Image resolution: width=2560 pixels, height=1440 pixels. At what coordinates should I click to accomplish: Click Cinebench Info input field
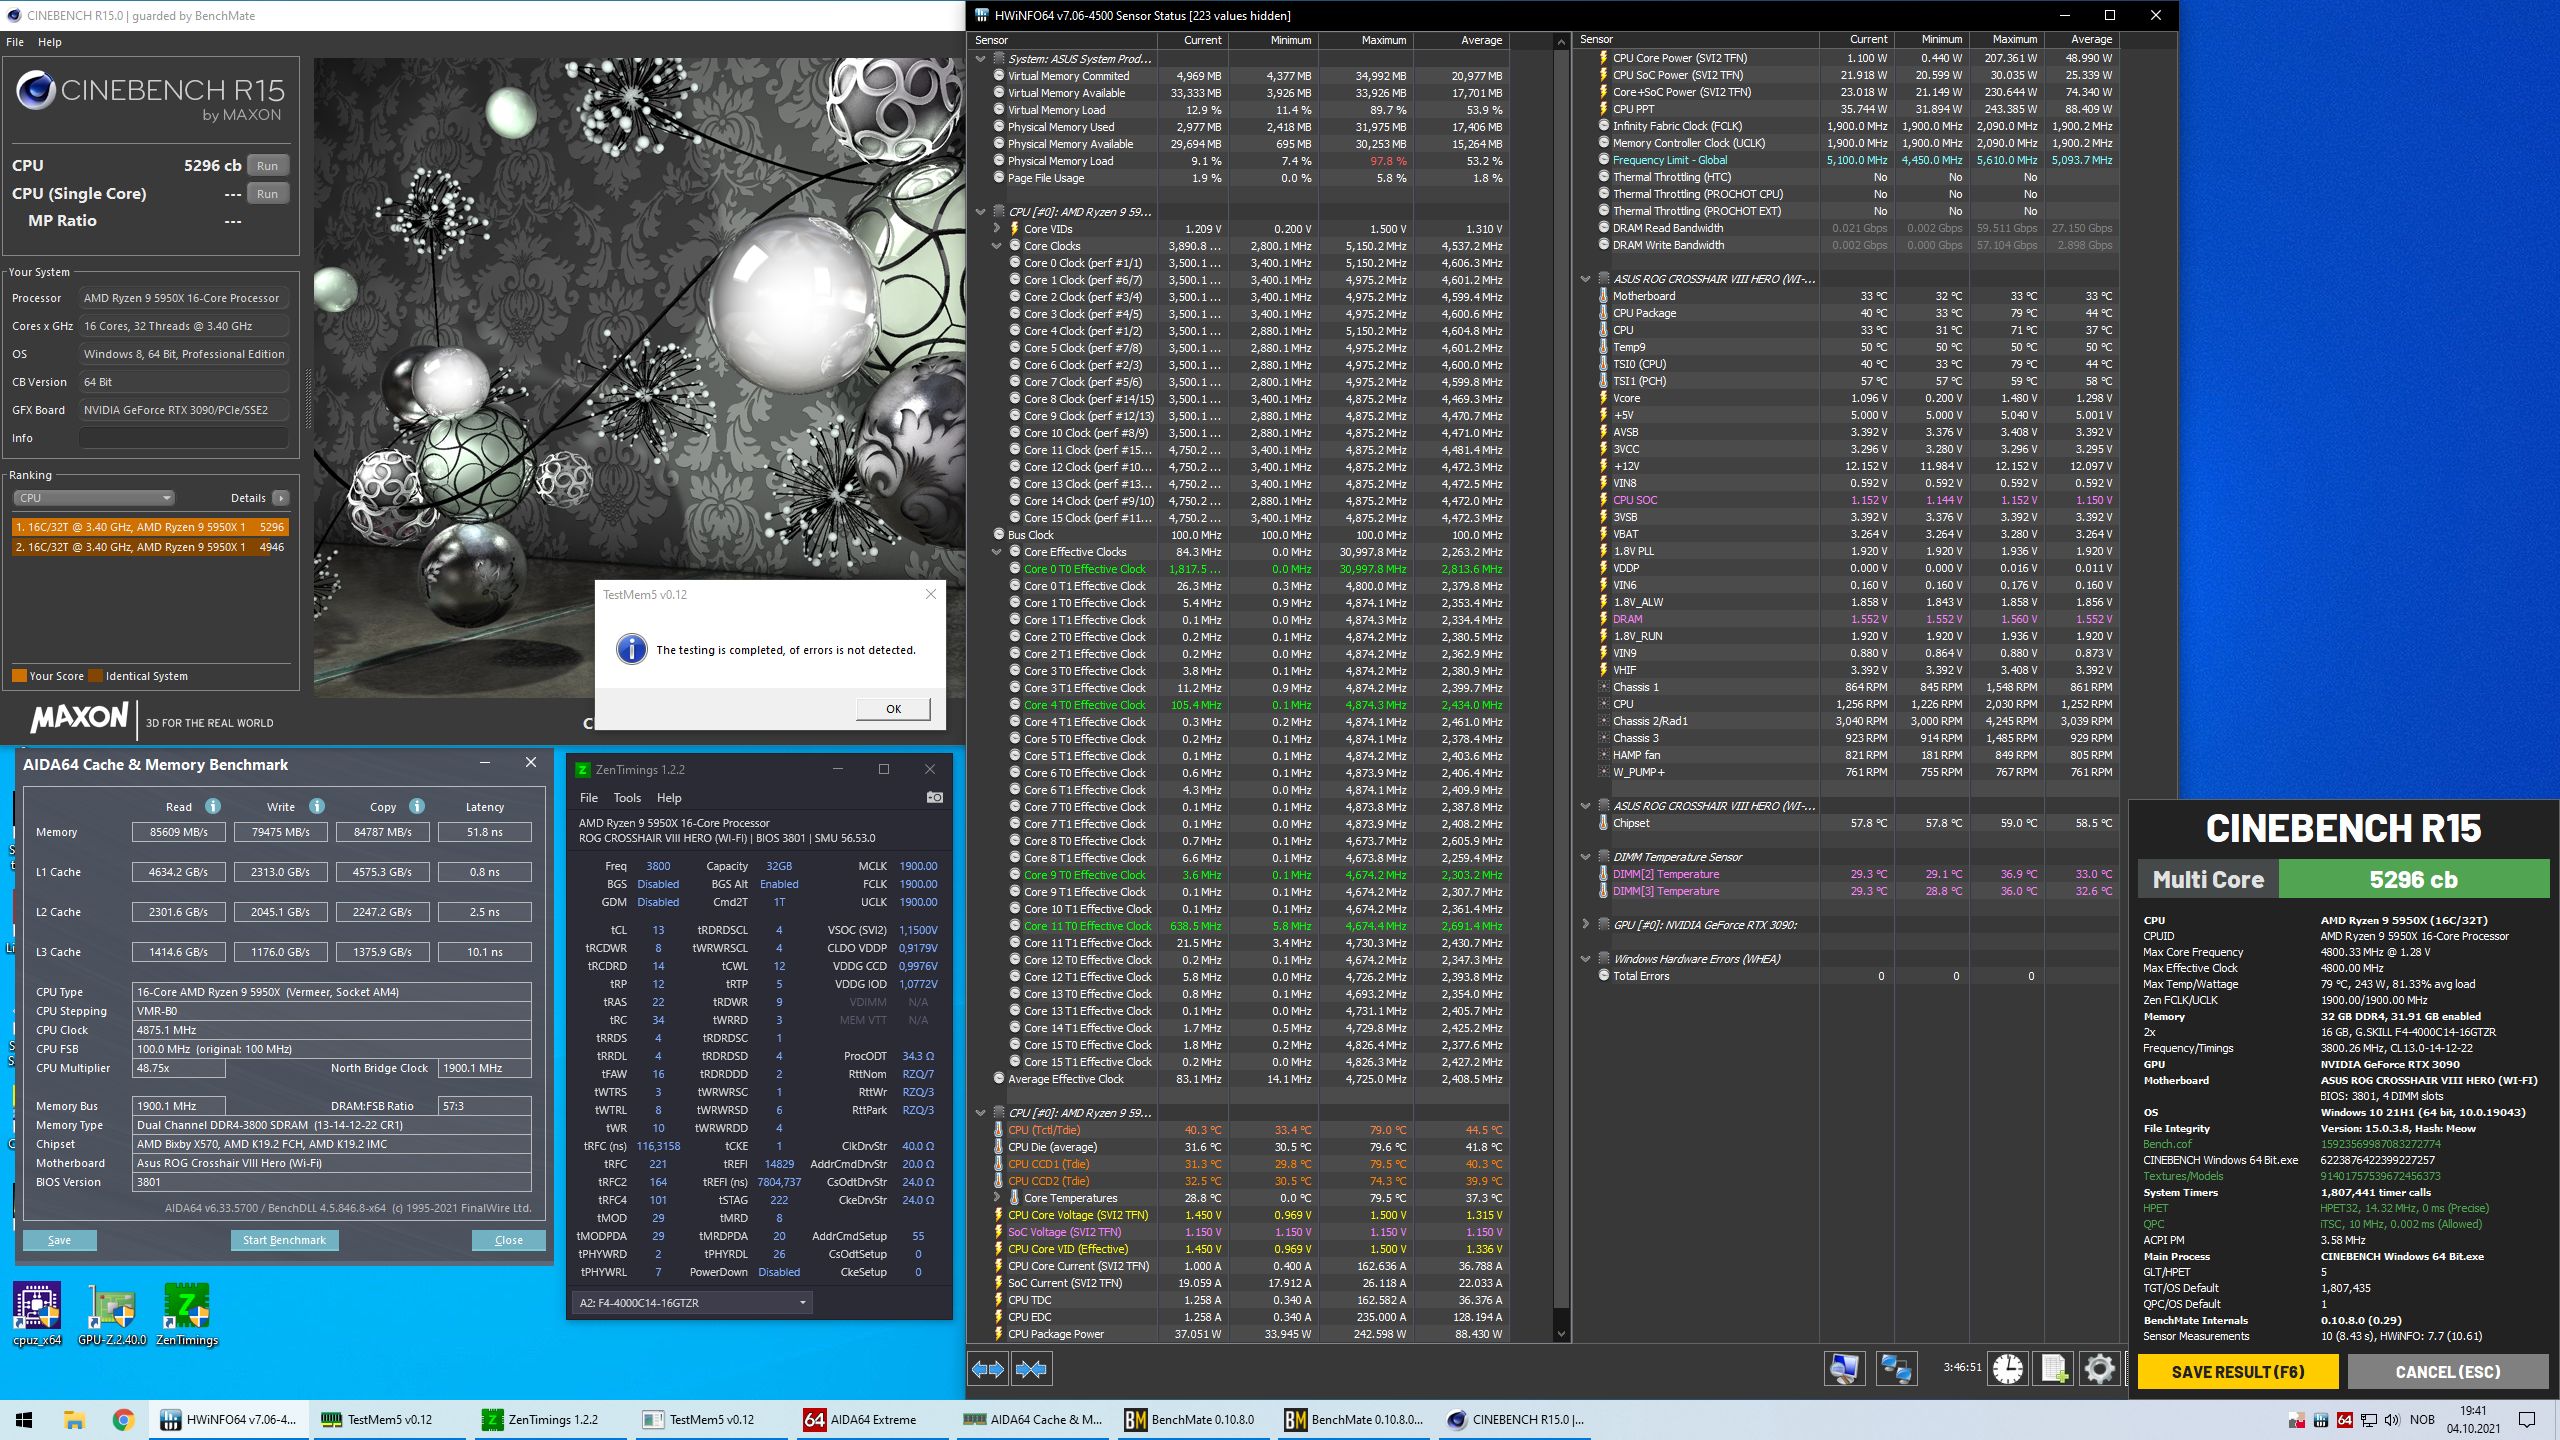click(x=184, y=438)
